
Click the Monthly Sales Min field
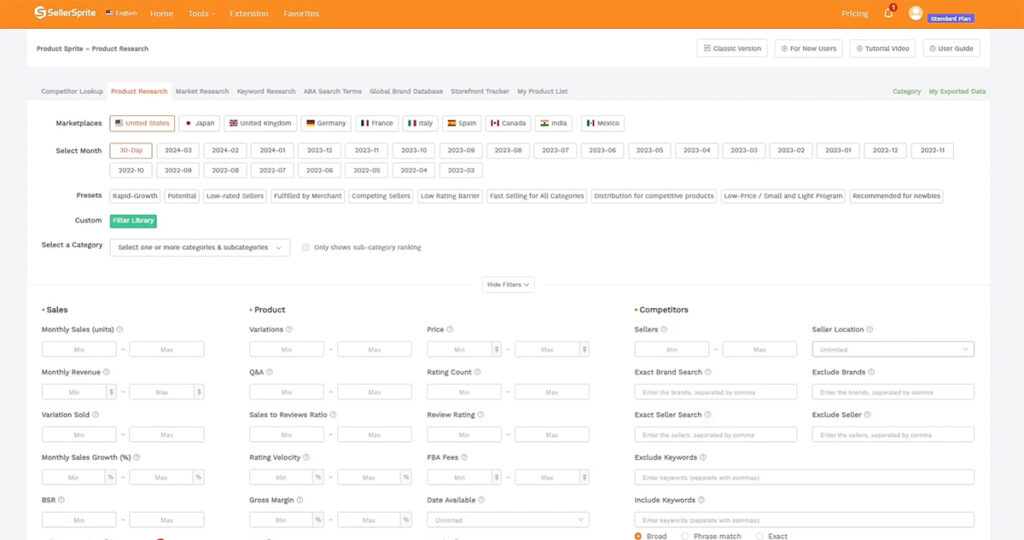coord(79,350)
